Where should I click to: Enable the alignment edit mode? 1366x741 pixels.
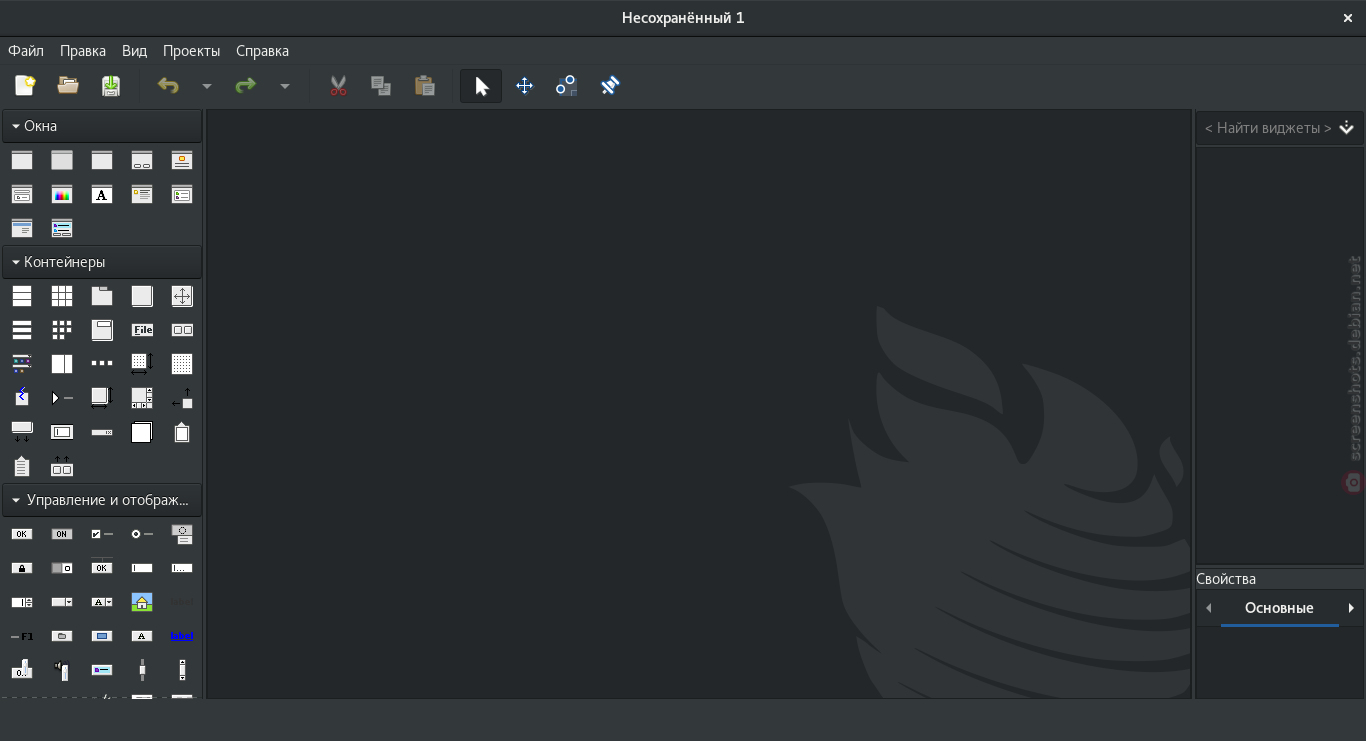pyautogui.click(x=610, y=86)
